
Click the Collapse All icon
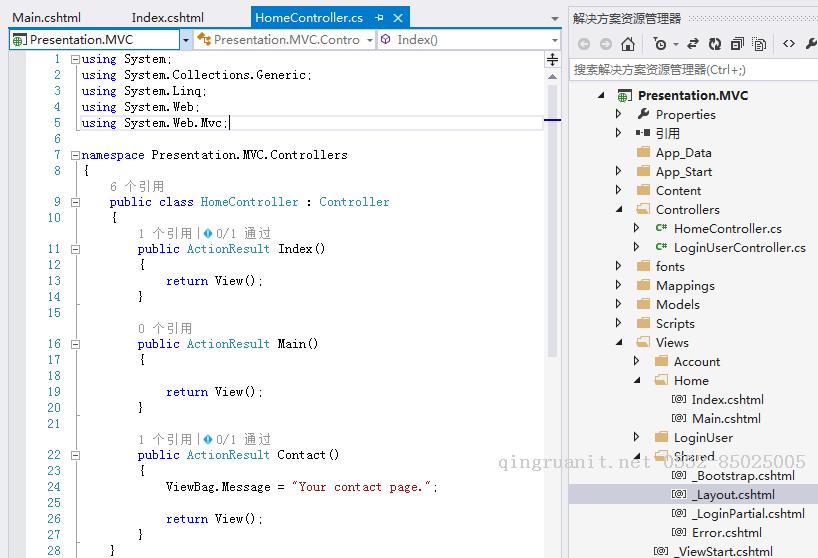tap(737, 44)
